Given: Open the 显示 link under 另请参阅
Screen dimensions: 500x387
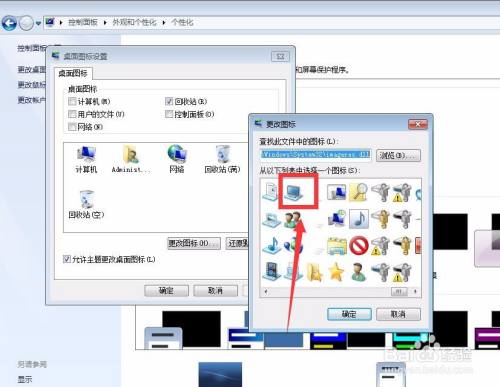Looking at the screenshot, I should click(25, 379).
